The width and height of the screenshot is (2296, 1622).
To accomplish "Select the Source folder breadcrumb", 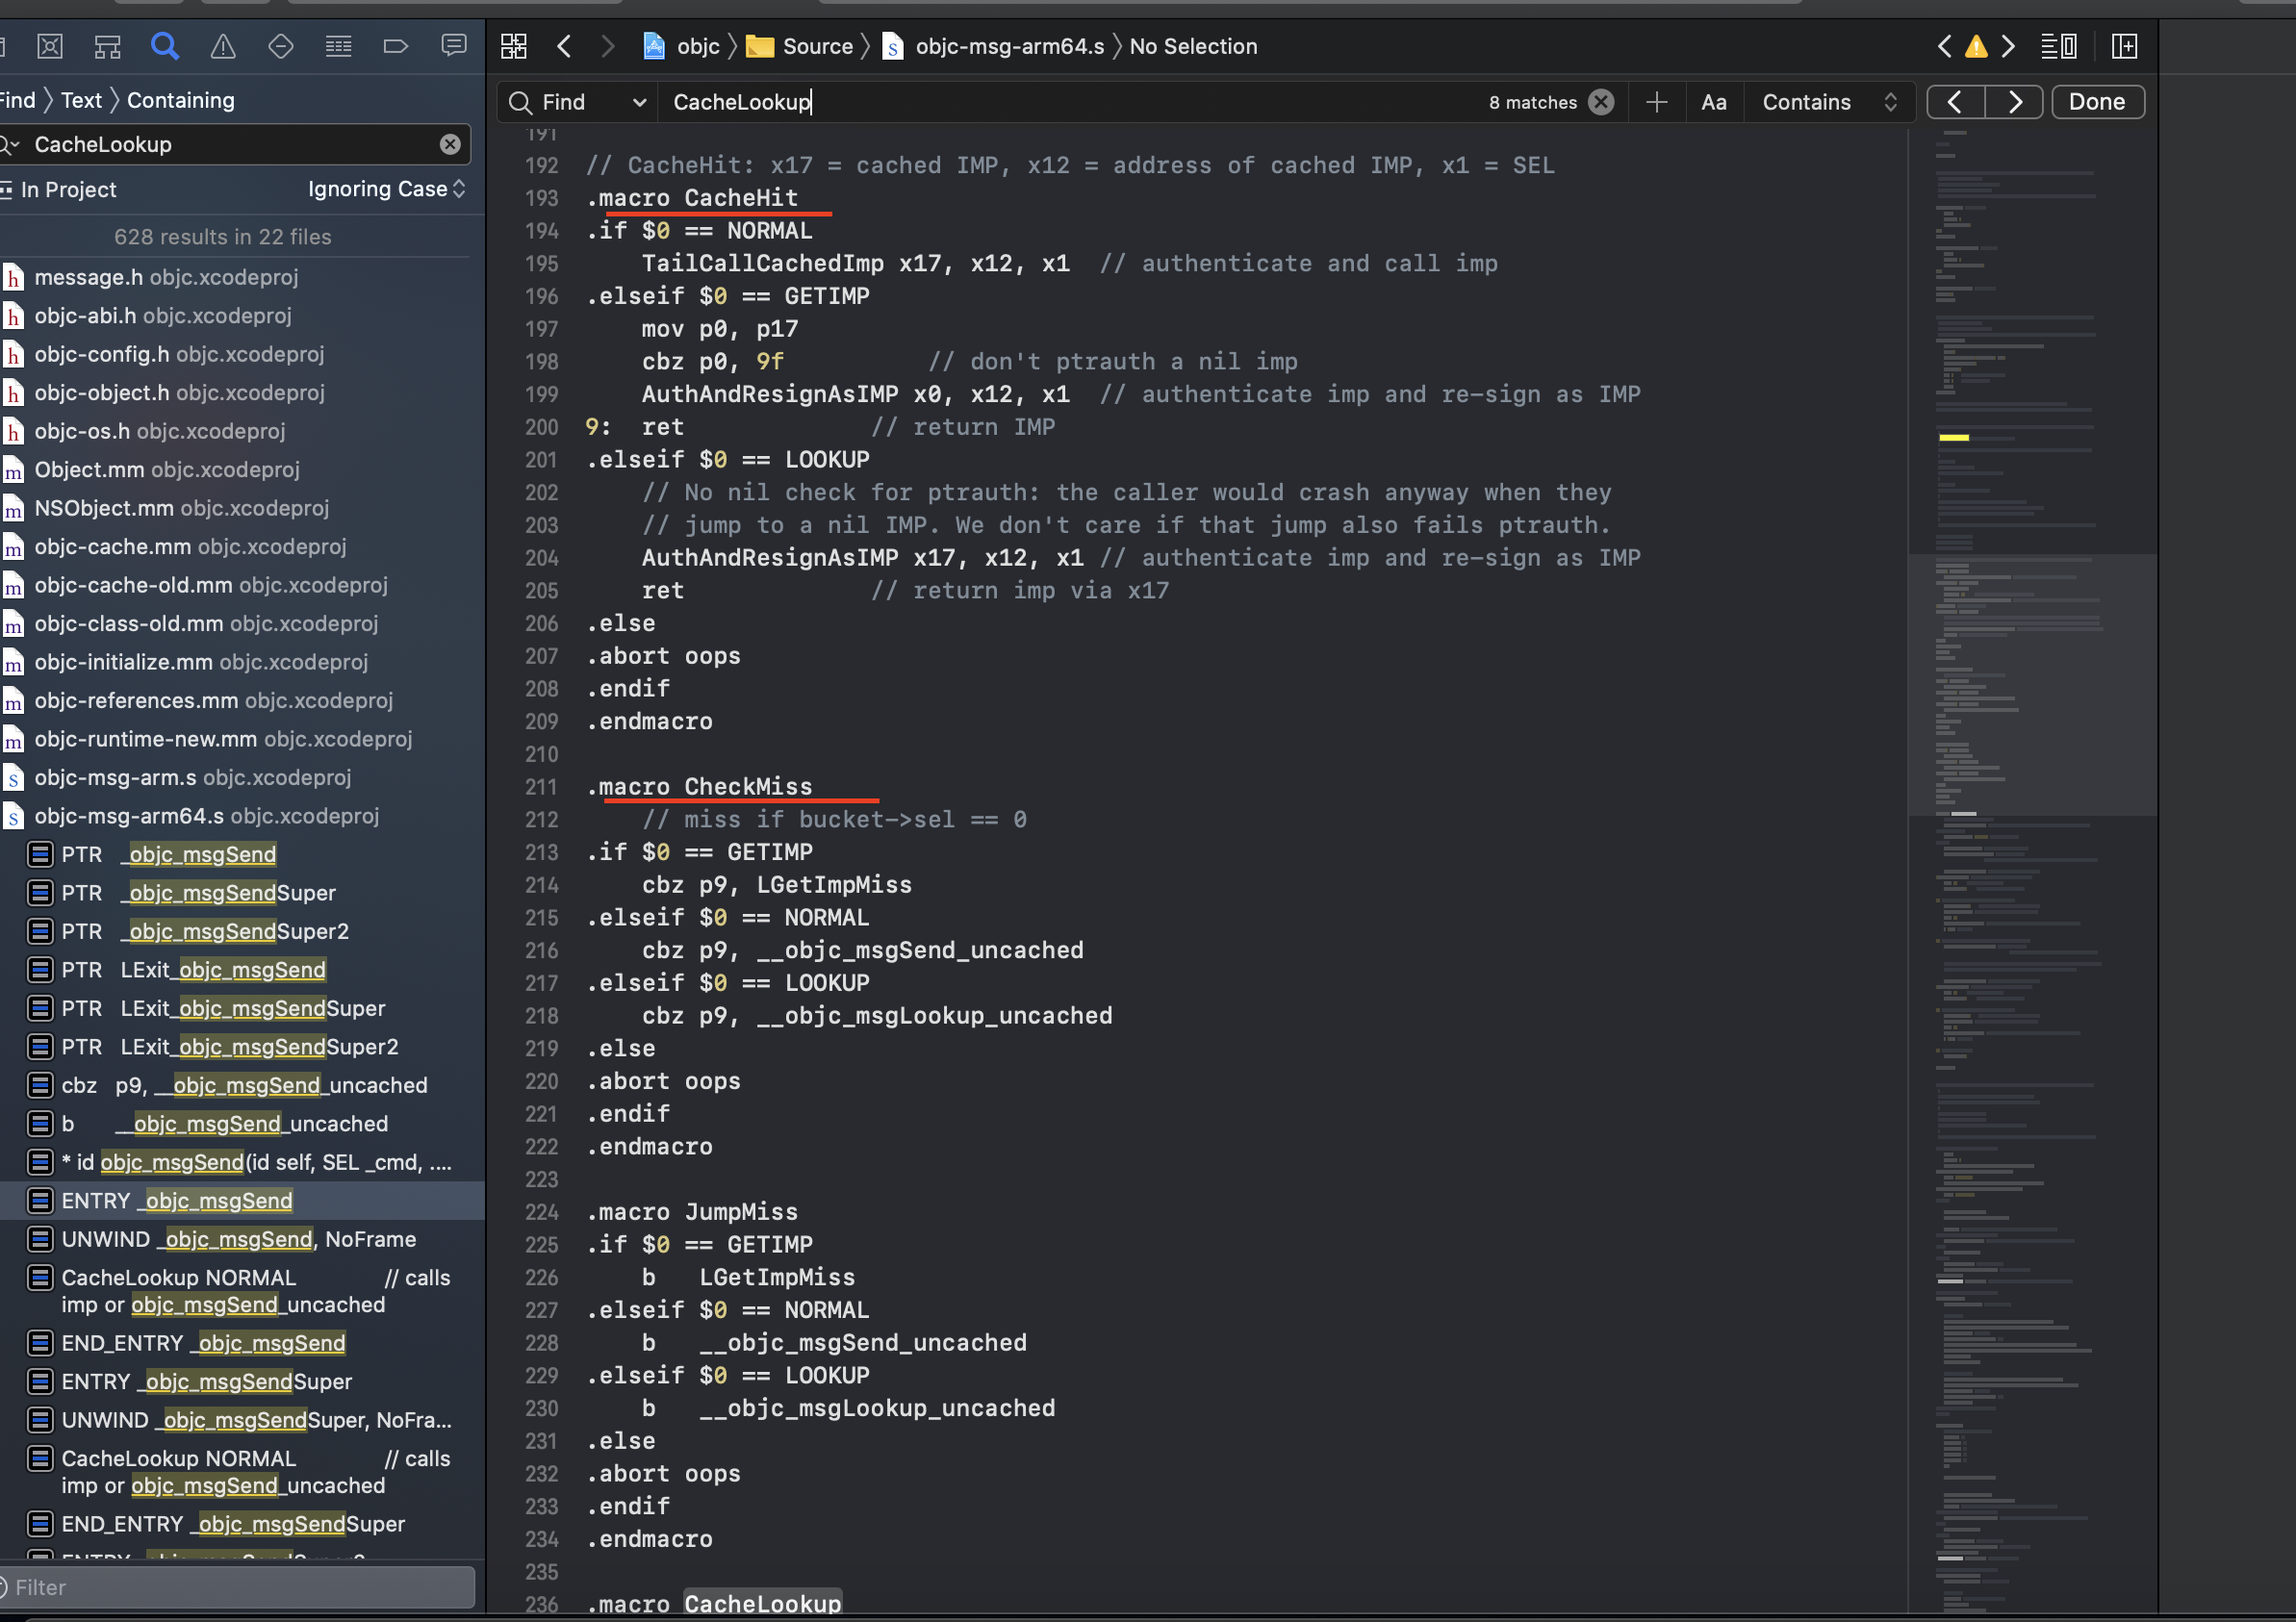I will pyautogui.click(x=817, y=46).
